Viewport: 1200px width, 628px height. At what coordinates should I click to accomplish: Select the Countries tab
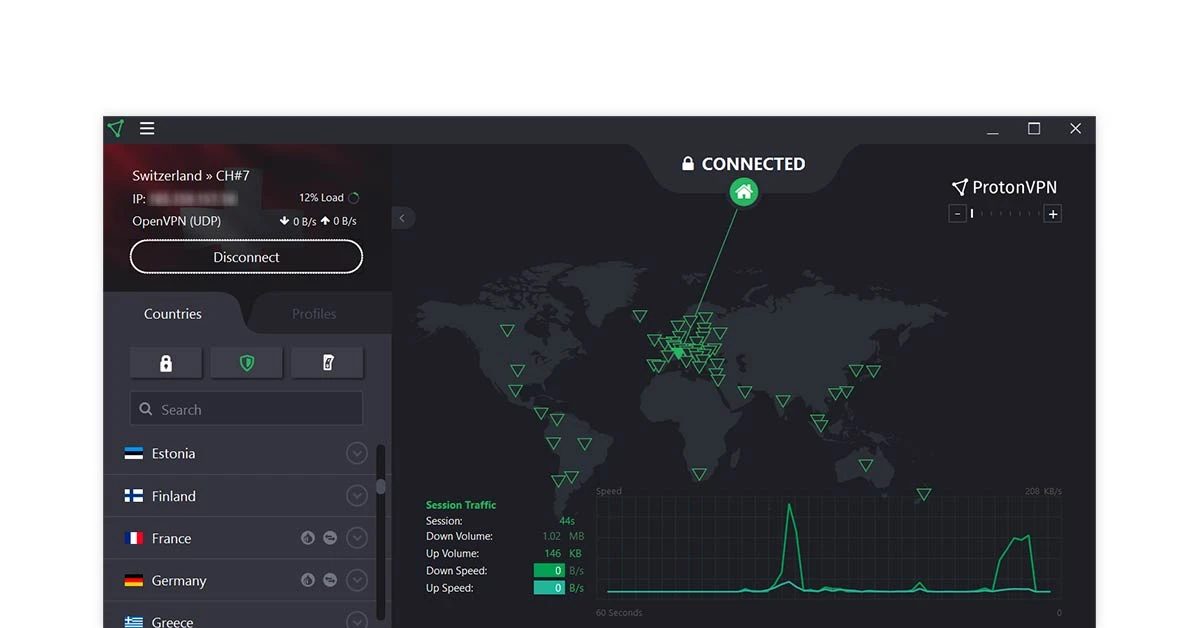172,313
